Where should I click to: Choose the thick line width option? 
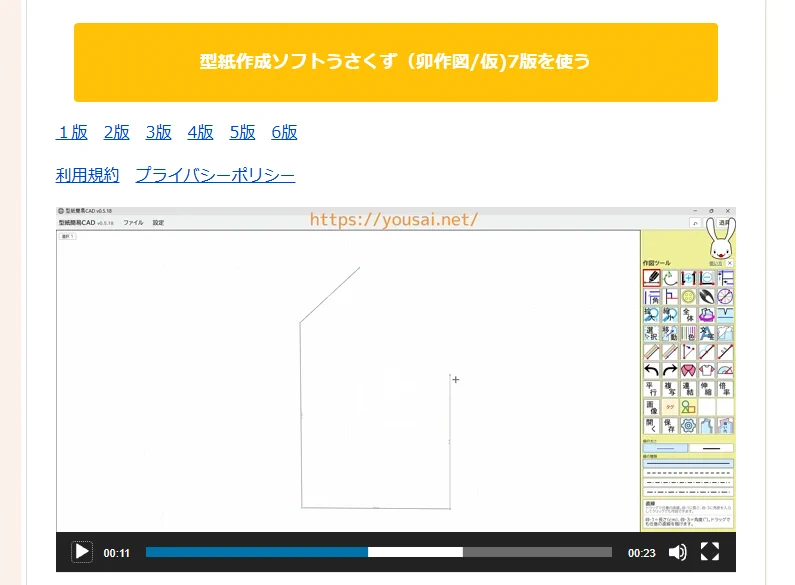[x=711, y=448]
